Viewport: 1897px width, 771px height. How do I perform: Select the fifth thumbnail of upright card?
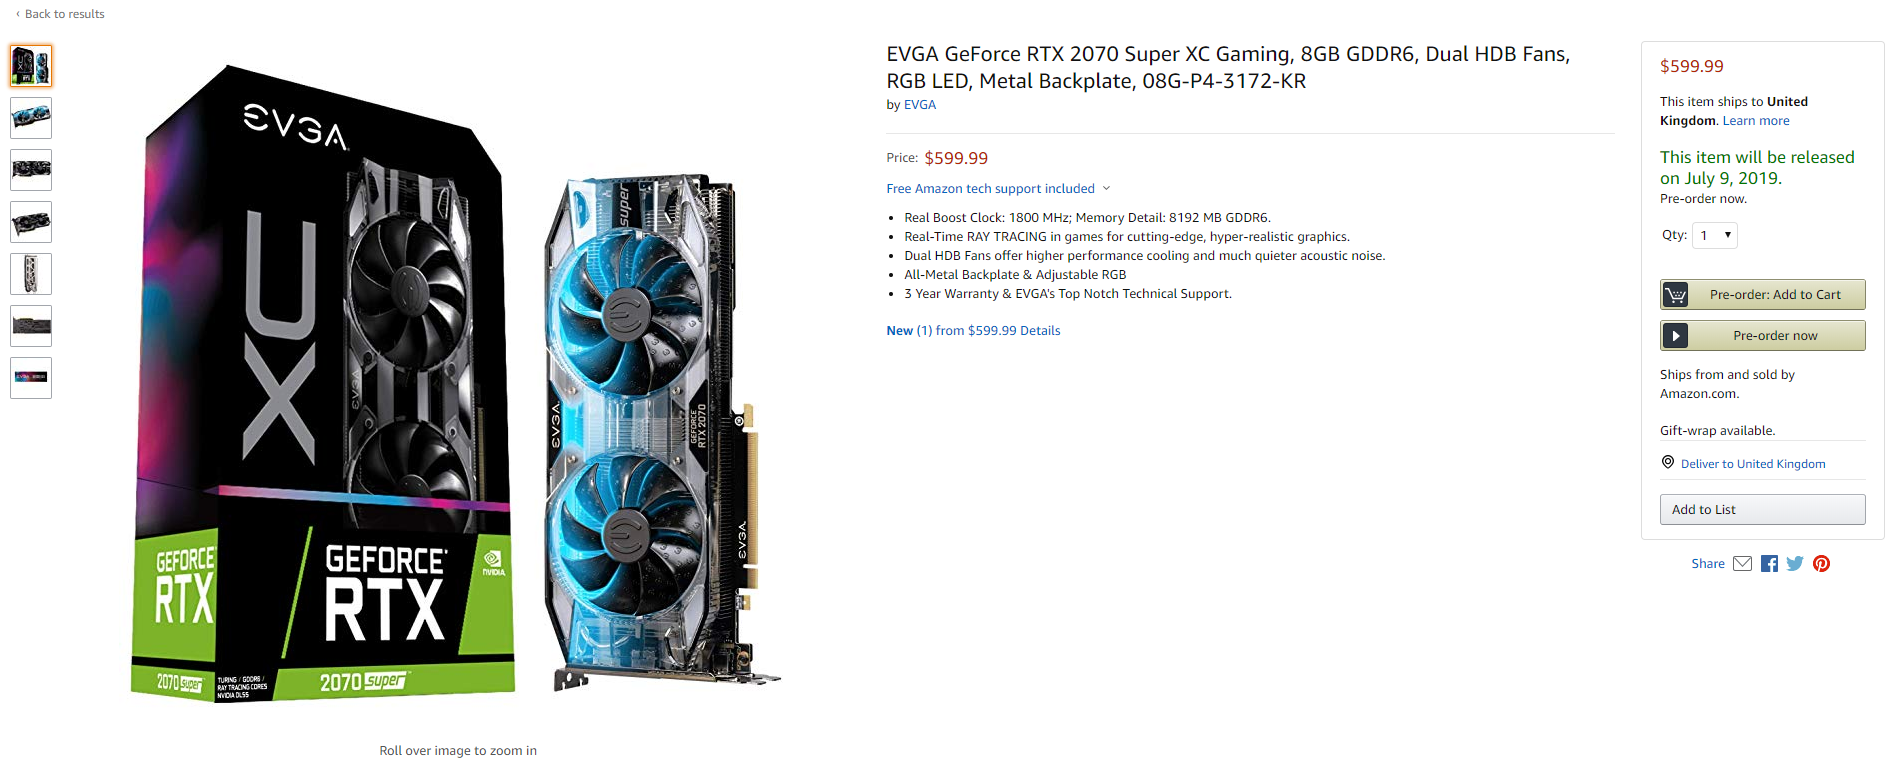pos(31,274)
